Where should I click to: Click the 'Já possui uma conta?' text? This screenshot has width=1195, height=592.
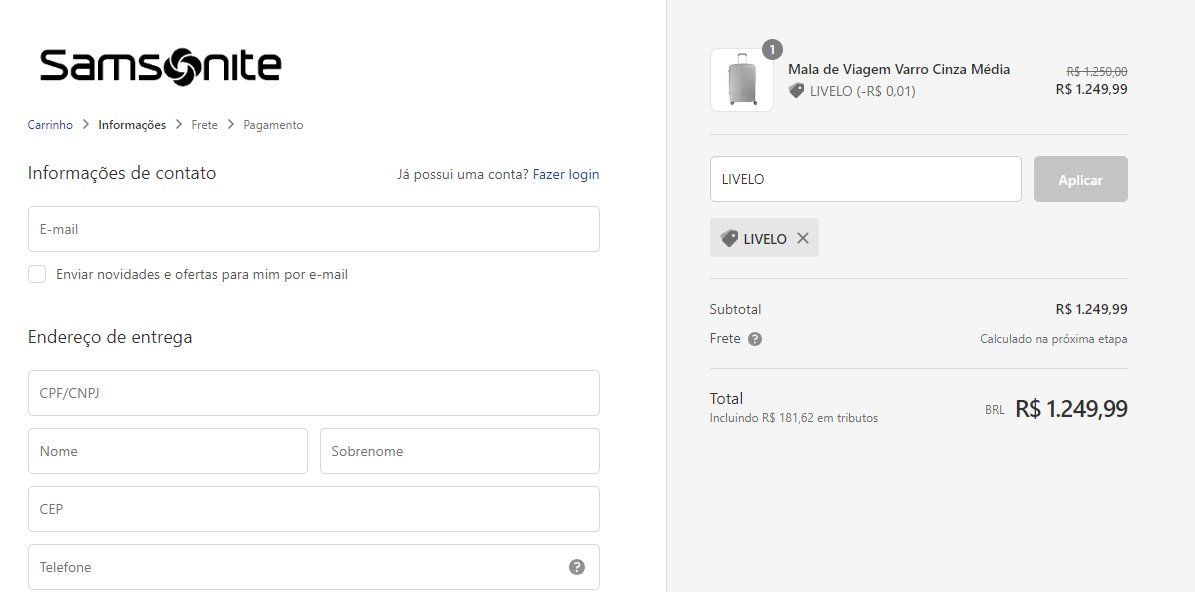coord(463,174)
